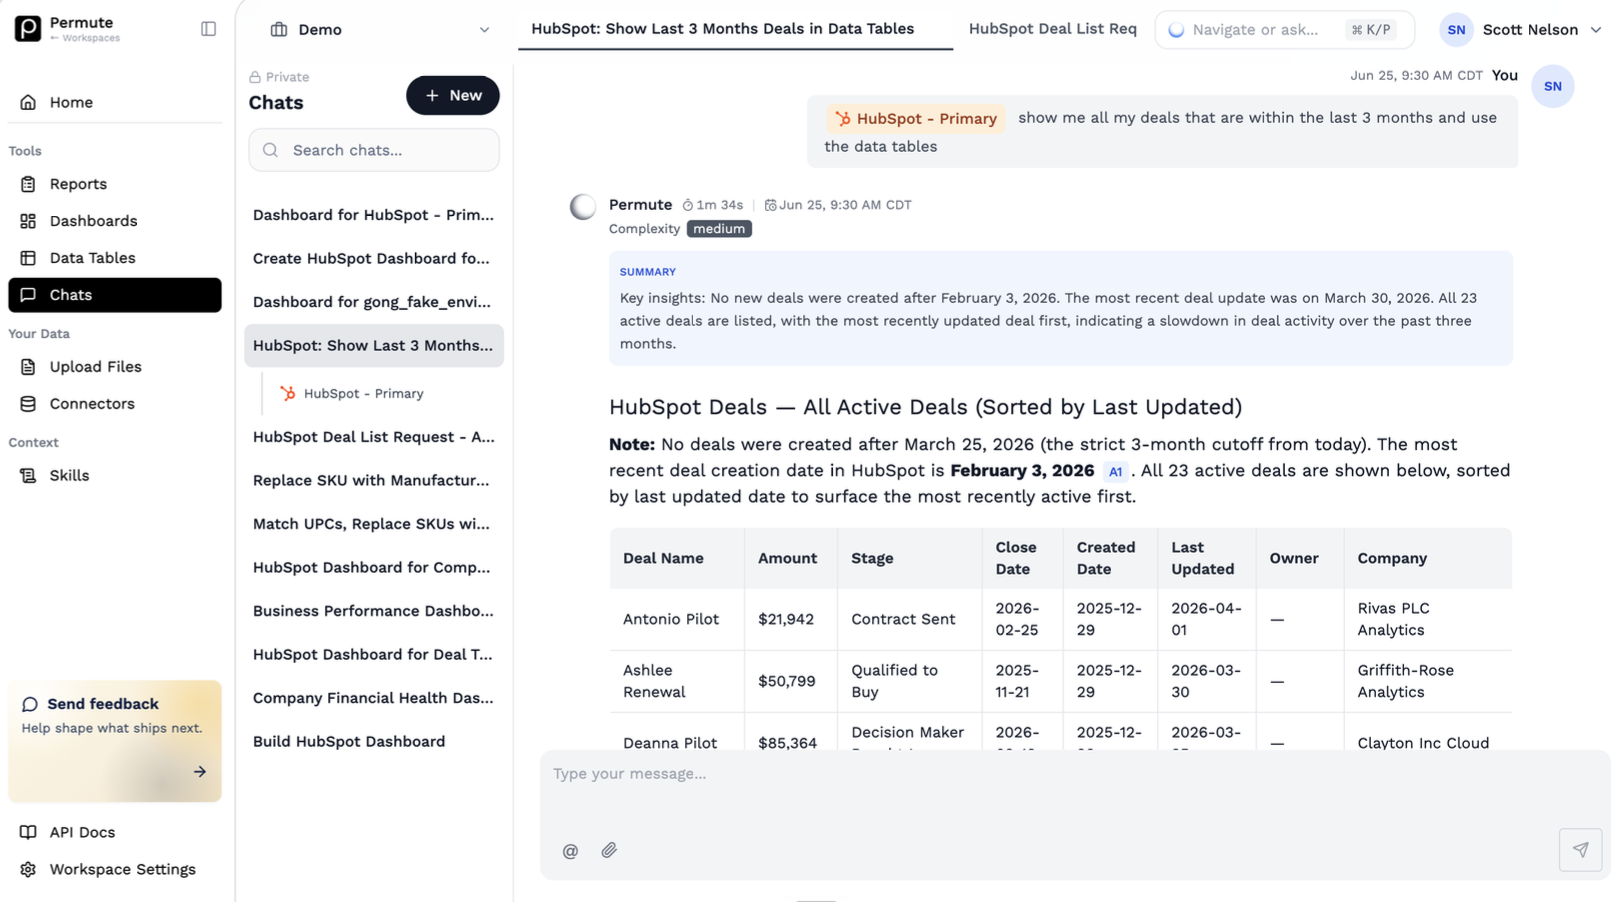Open chat Company Financial Health Das...

(374, 698)
